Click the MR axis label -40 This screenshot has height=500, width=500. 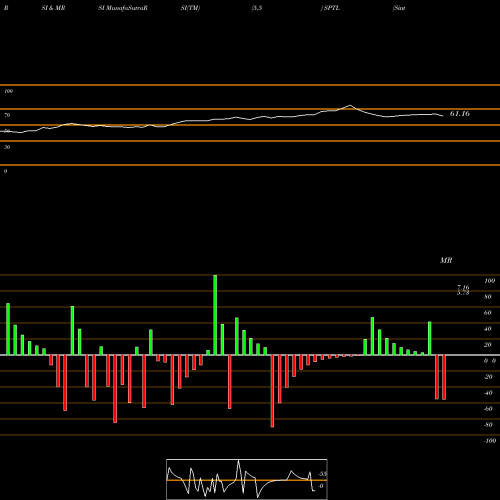pos(488,393)
